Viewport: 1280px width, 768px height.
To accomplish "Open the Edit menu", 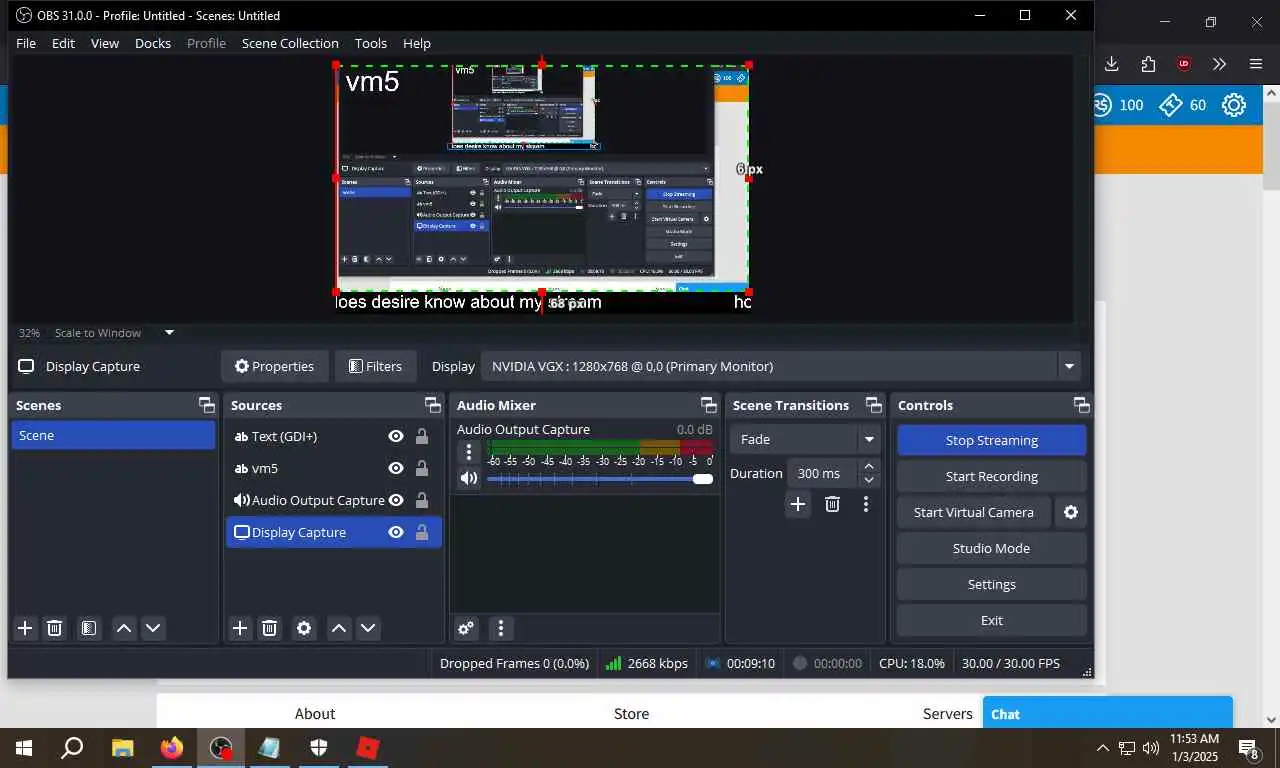I will click(x=63, y=43).
